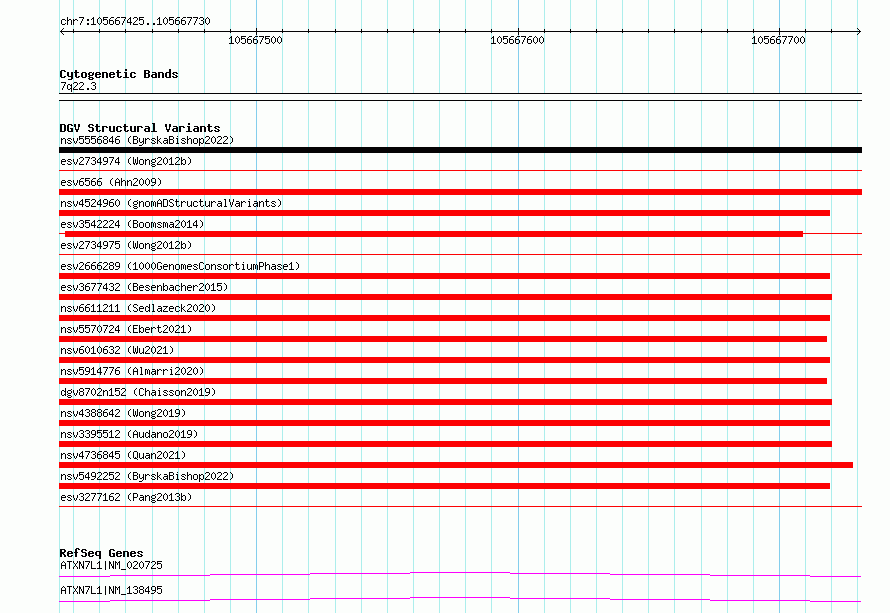Click the nsv5556846 (ByrskaBishop2022) variant label

tap(147, 140)
